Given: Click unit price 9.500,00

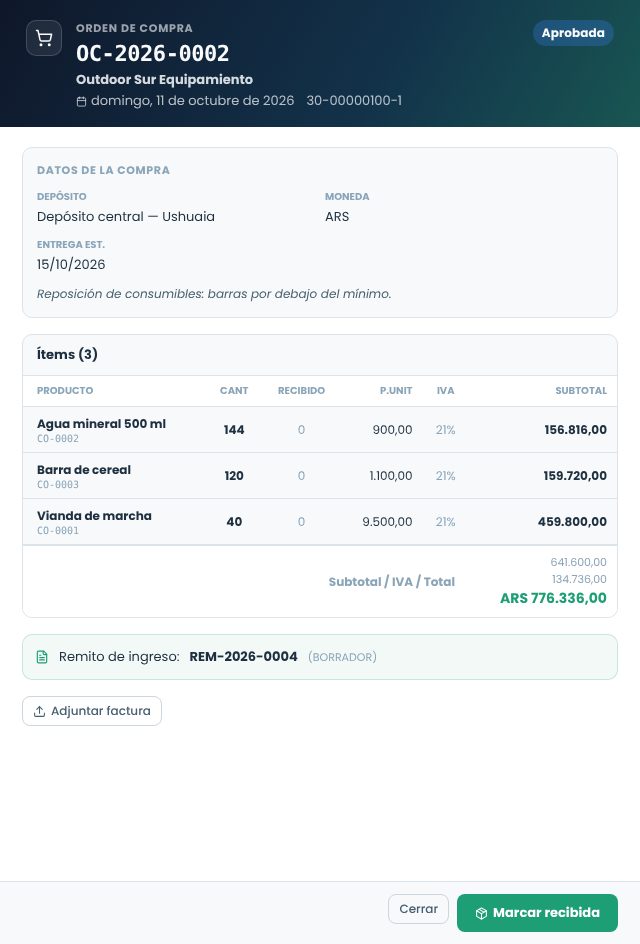Looking at the screenshot, I should coord(387,522).
